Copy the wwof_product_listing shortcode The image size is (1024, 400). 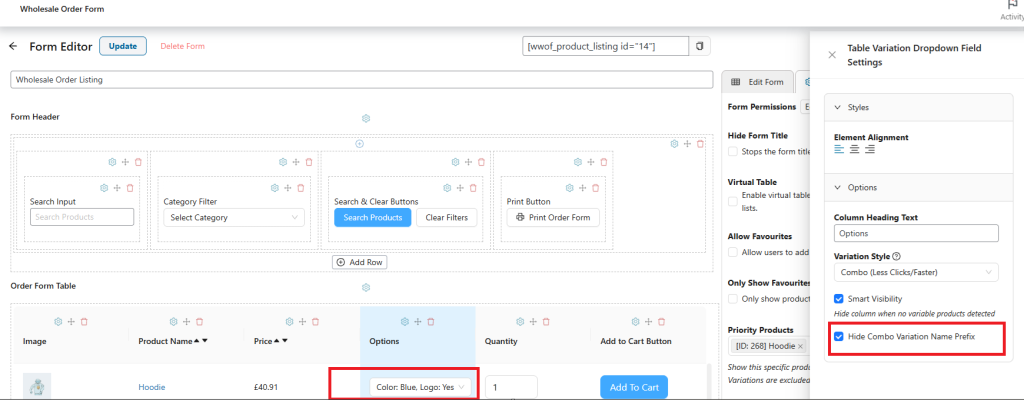point(699,46)
